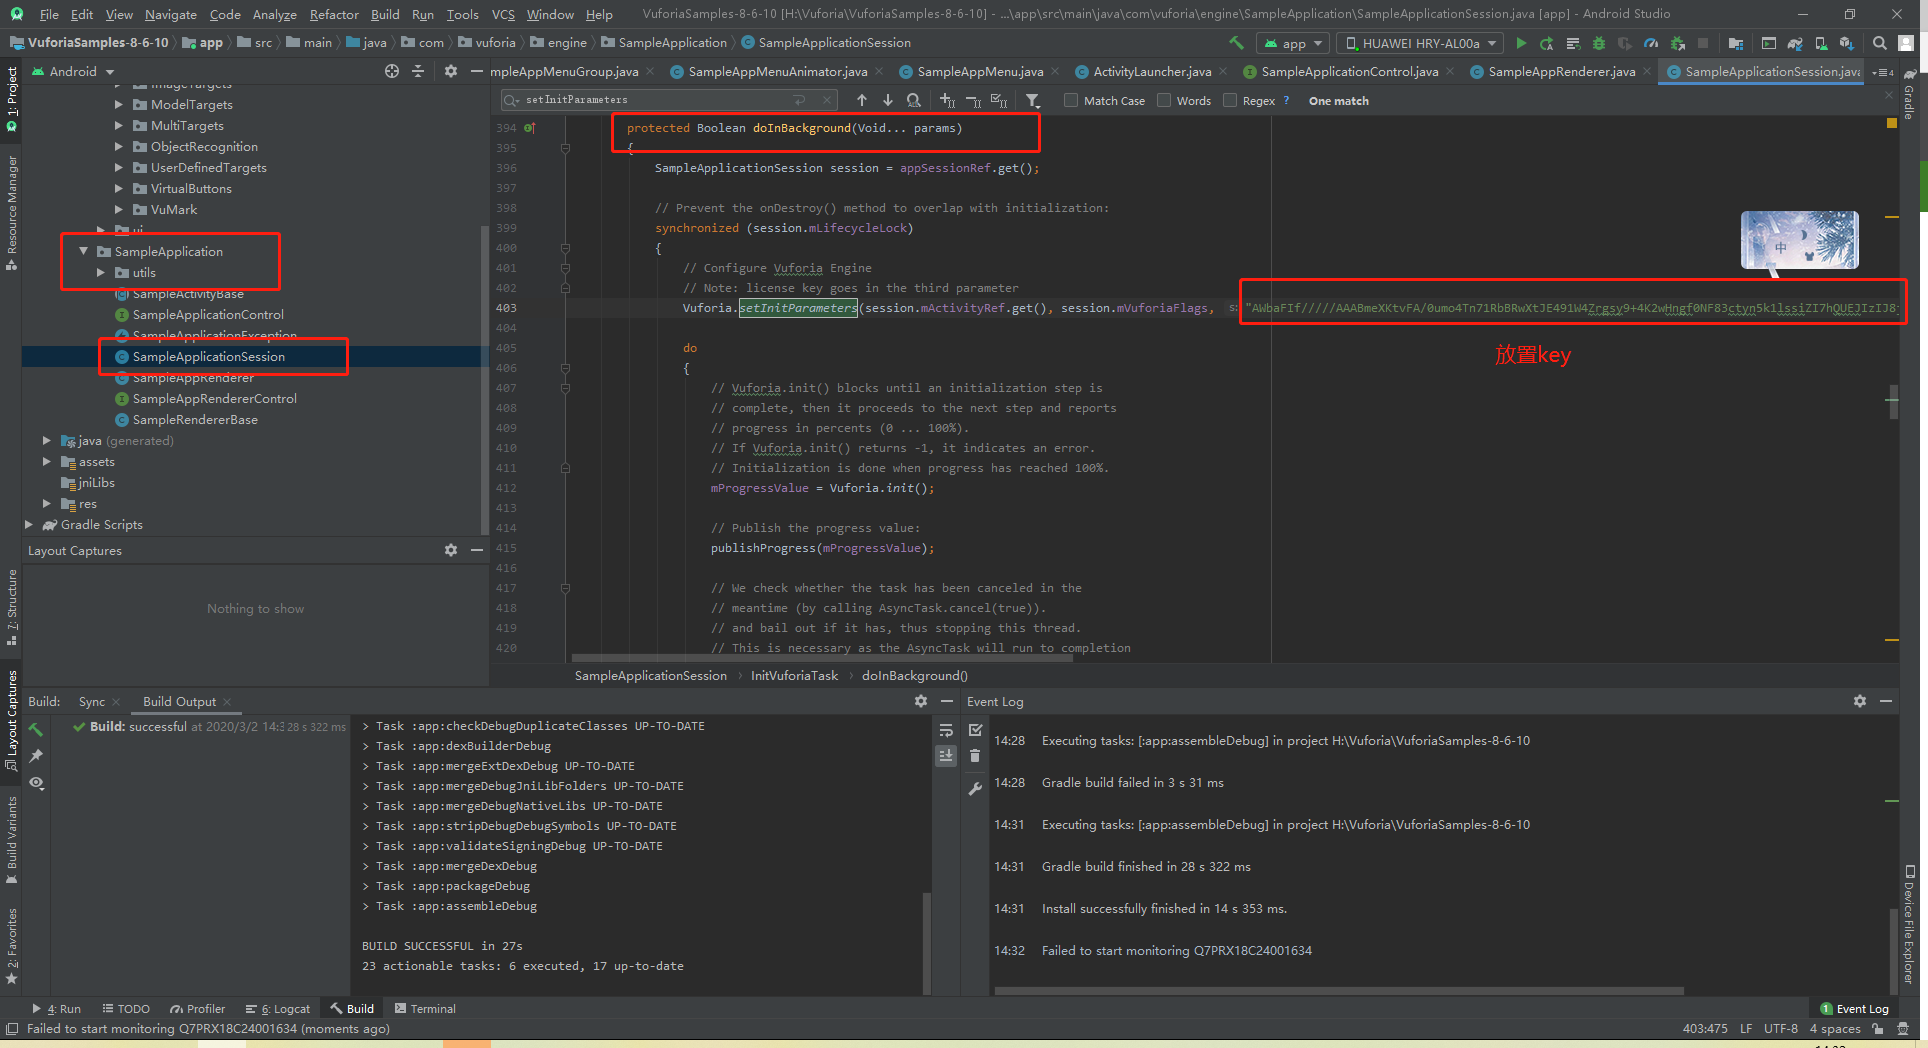
Task: Click the TODO tool window button
Action: click(x=126, y=1008)
